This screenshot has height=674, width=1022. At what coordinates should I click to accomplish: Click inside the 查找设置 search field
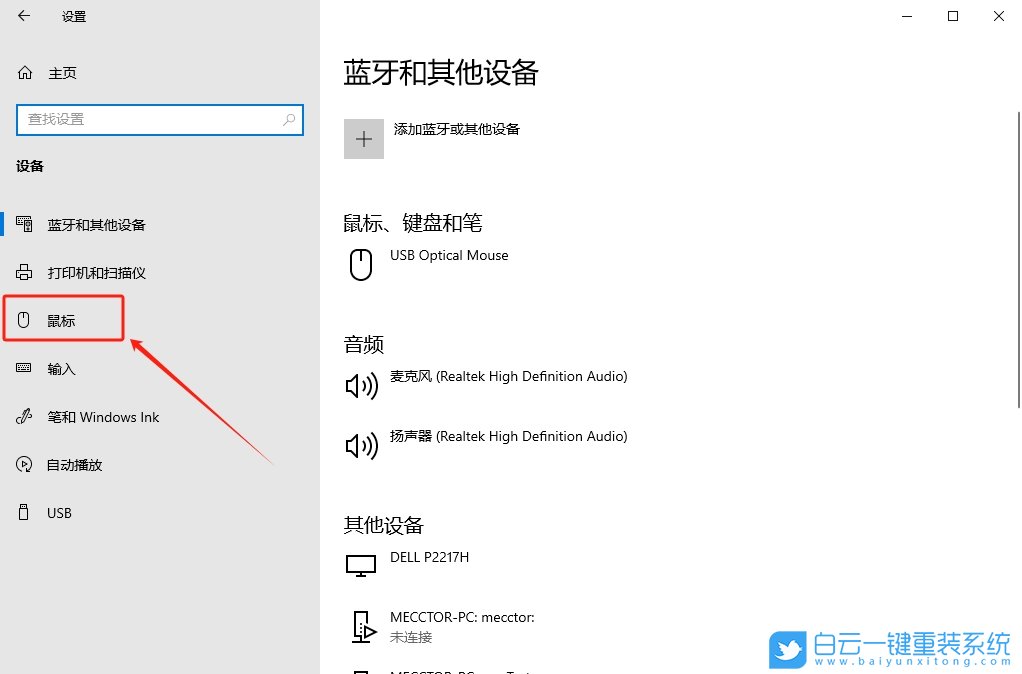(150, 119)
